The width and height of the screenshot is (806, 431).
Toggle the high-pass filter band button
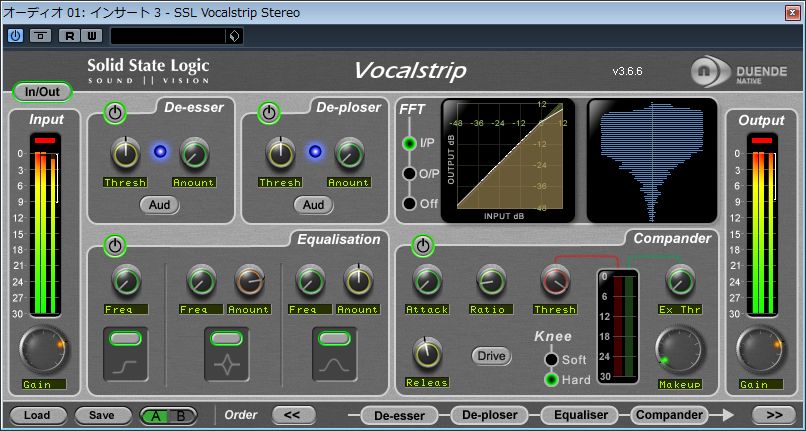point(125,338)
